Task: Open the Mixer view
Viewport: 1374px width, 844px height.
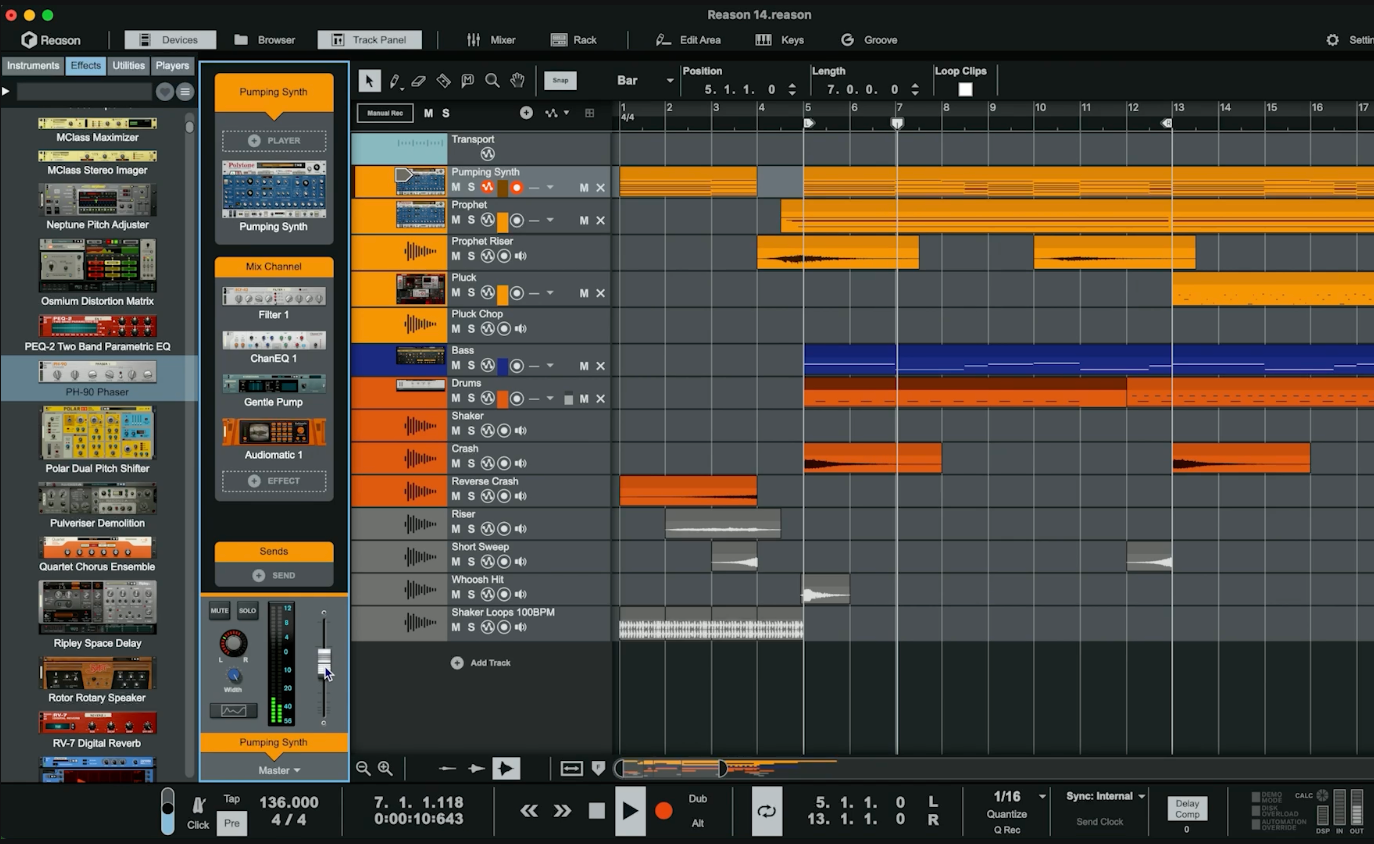Action: (x=491, y=40)
